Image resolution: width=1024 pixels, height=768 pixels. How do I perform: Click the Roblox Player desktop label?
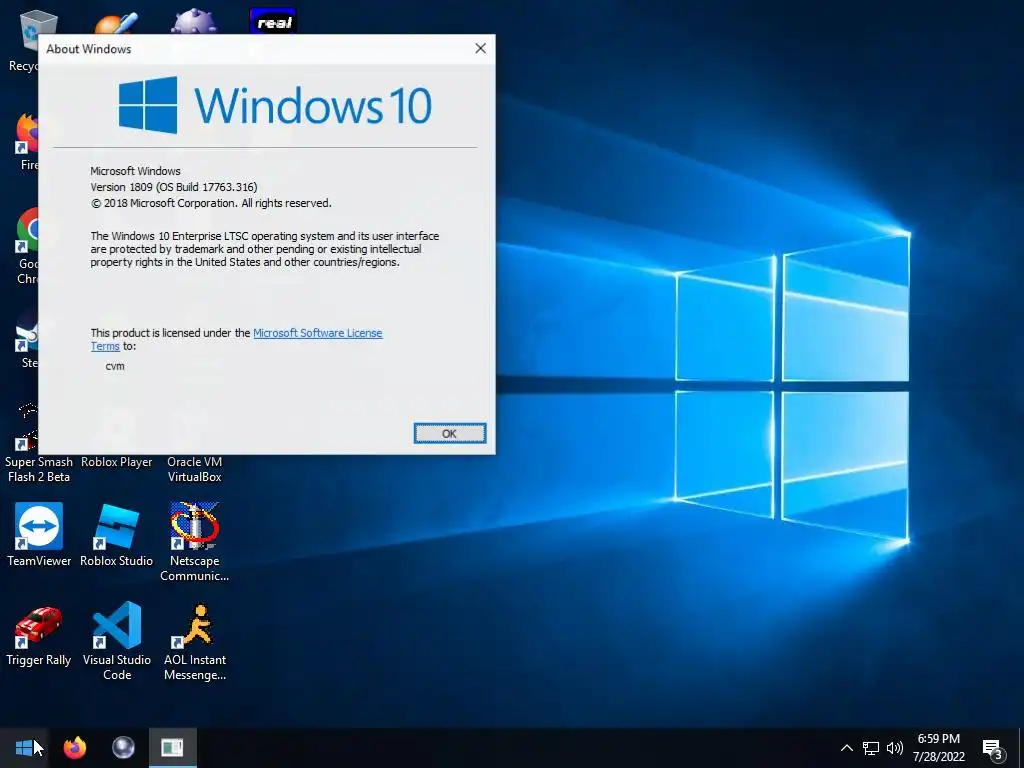point(116,462)
